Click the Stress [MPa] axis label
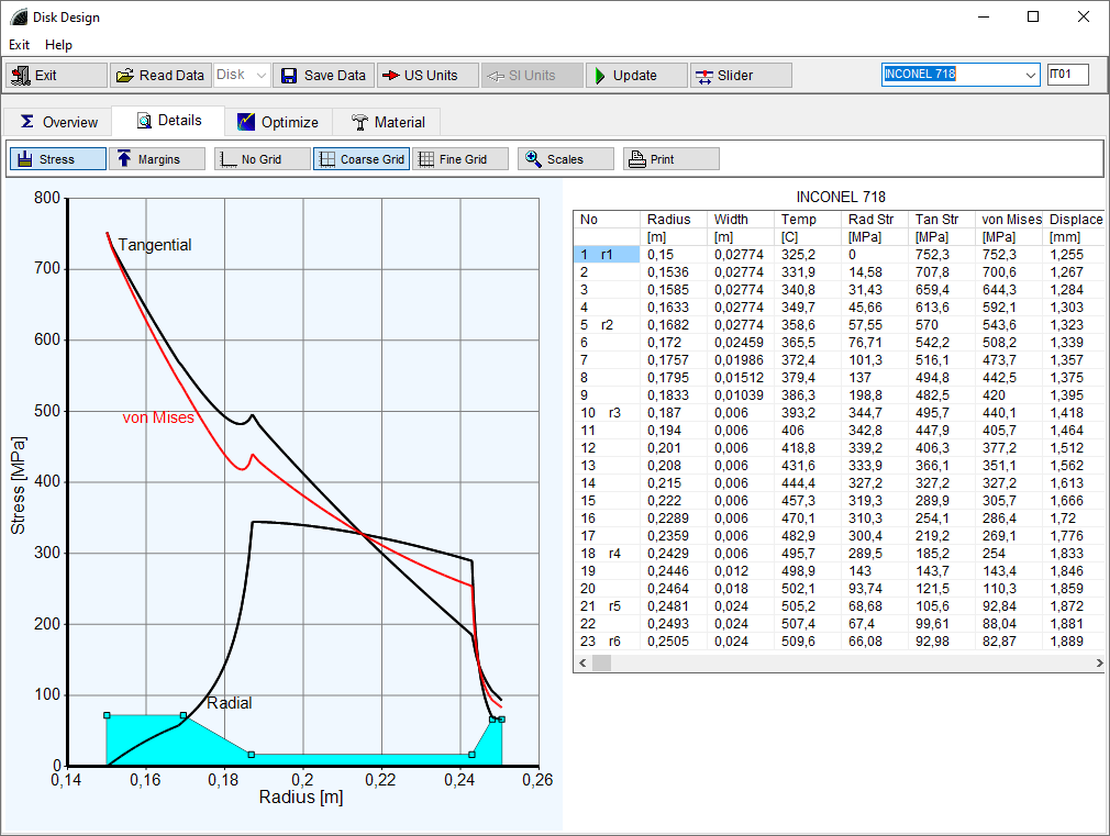Screen dimensions: 1110x836 pyautogui.click(x=18, y=485)
